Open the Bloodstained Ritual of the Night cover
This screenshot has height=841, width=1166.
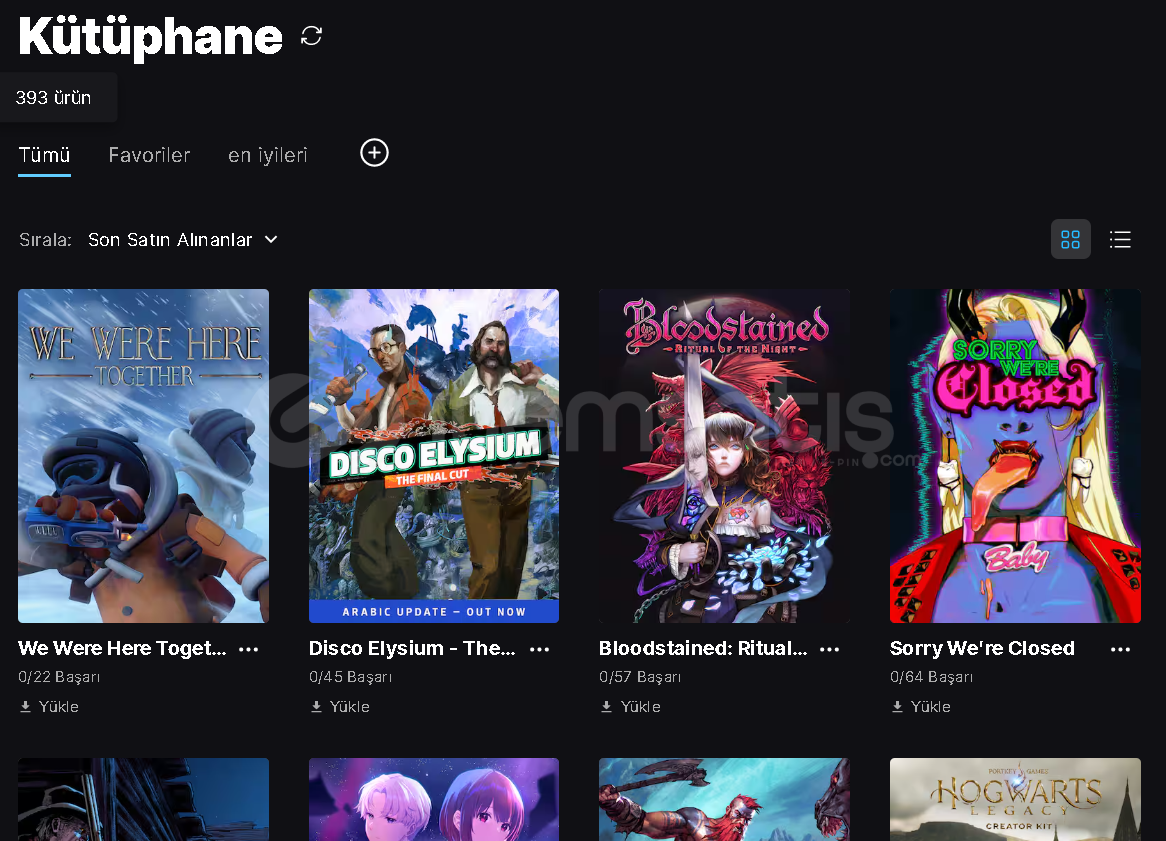[x=724, y=456]
